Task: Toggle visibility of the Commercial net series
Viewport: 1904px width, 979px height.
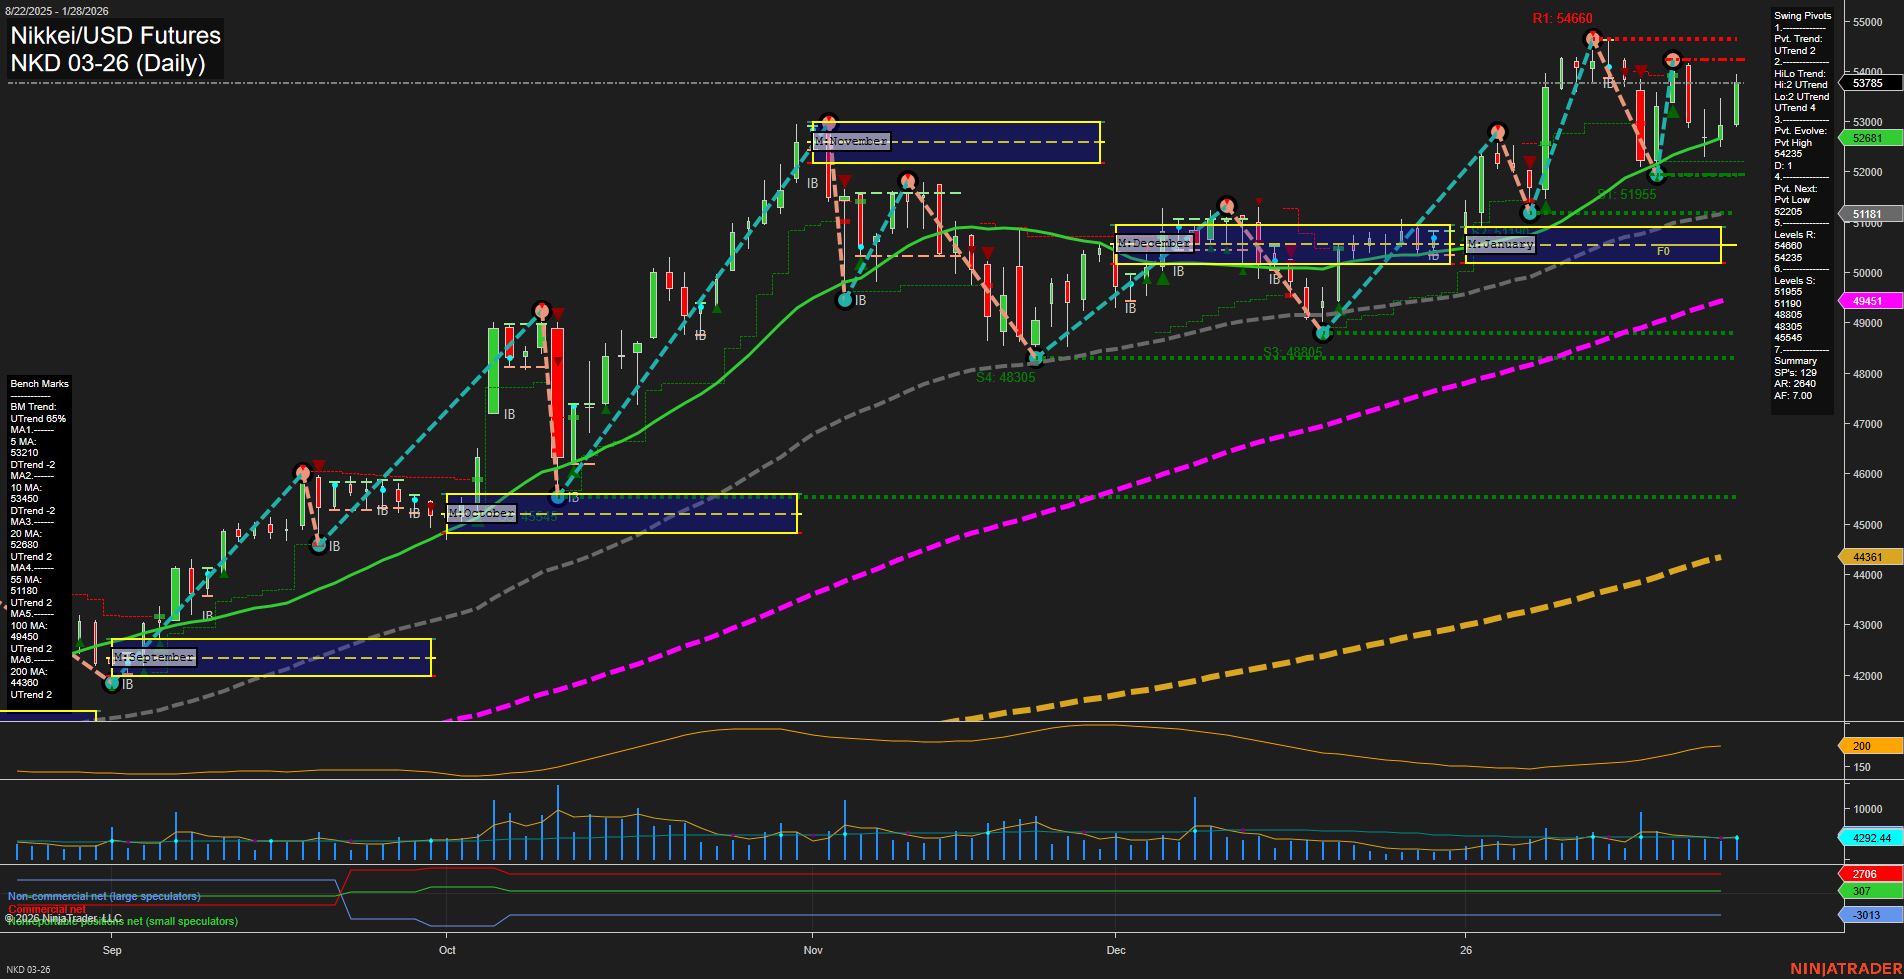Action: coord(46,909)
